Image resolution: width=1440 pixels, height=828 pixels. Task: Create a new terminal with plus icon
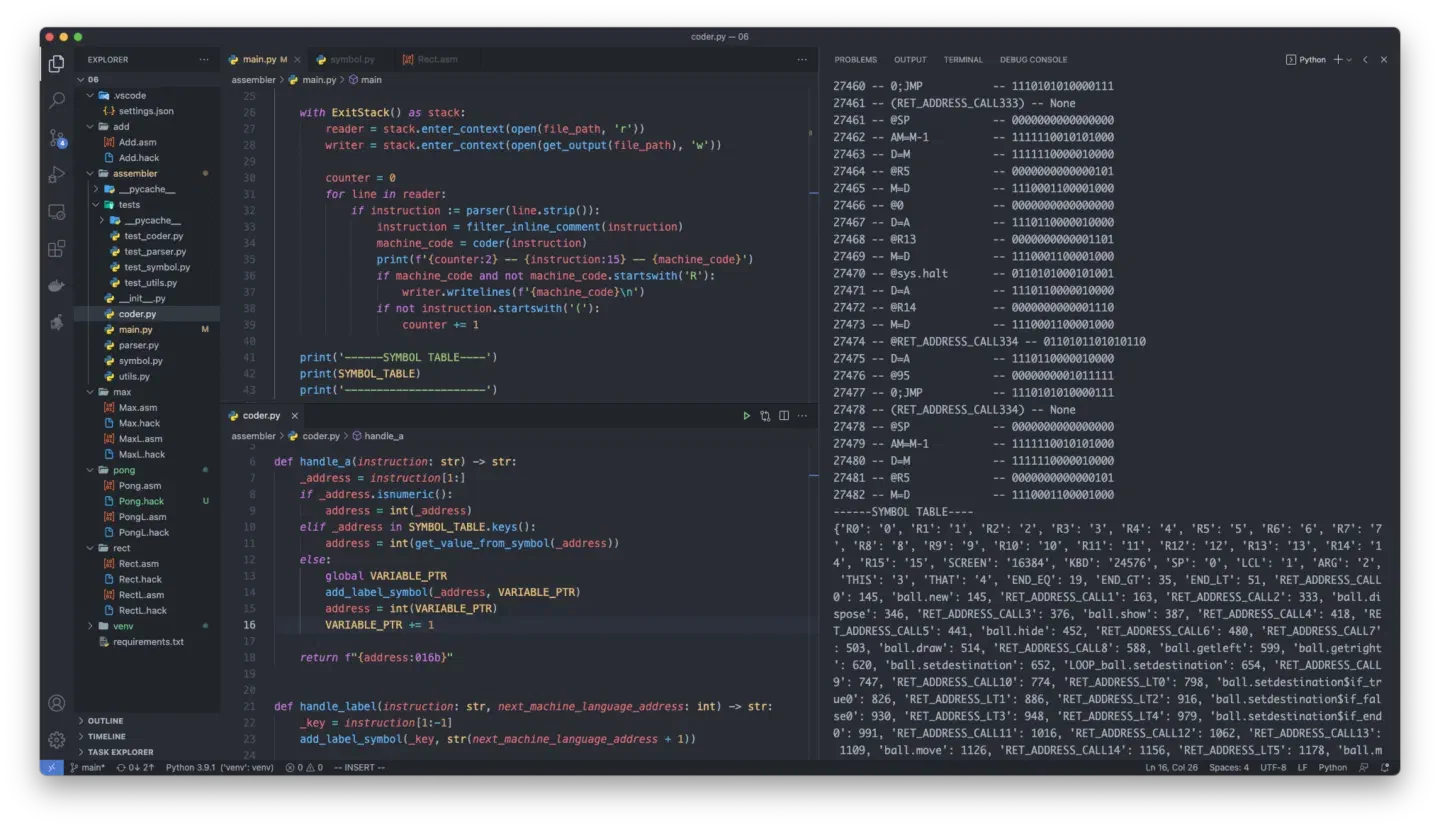pyautogui.click(x=1338, y=60)
